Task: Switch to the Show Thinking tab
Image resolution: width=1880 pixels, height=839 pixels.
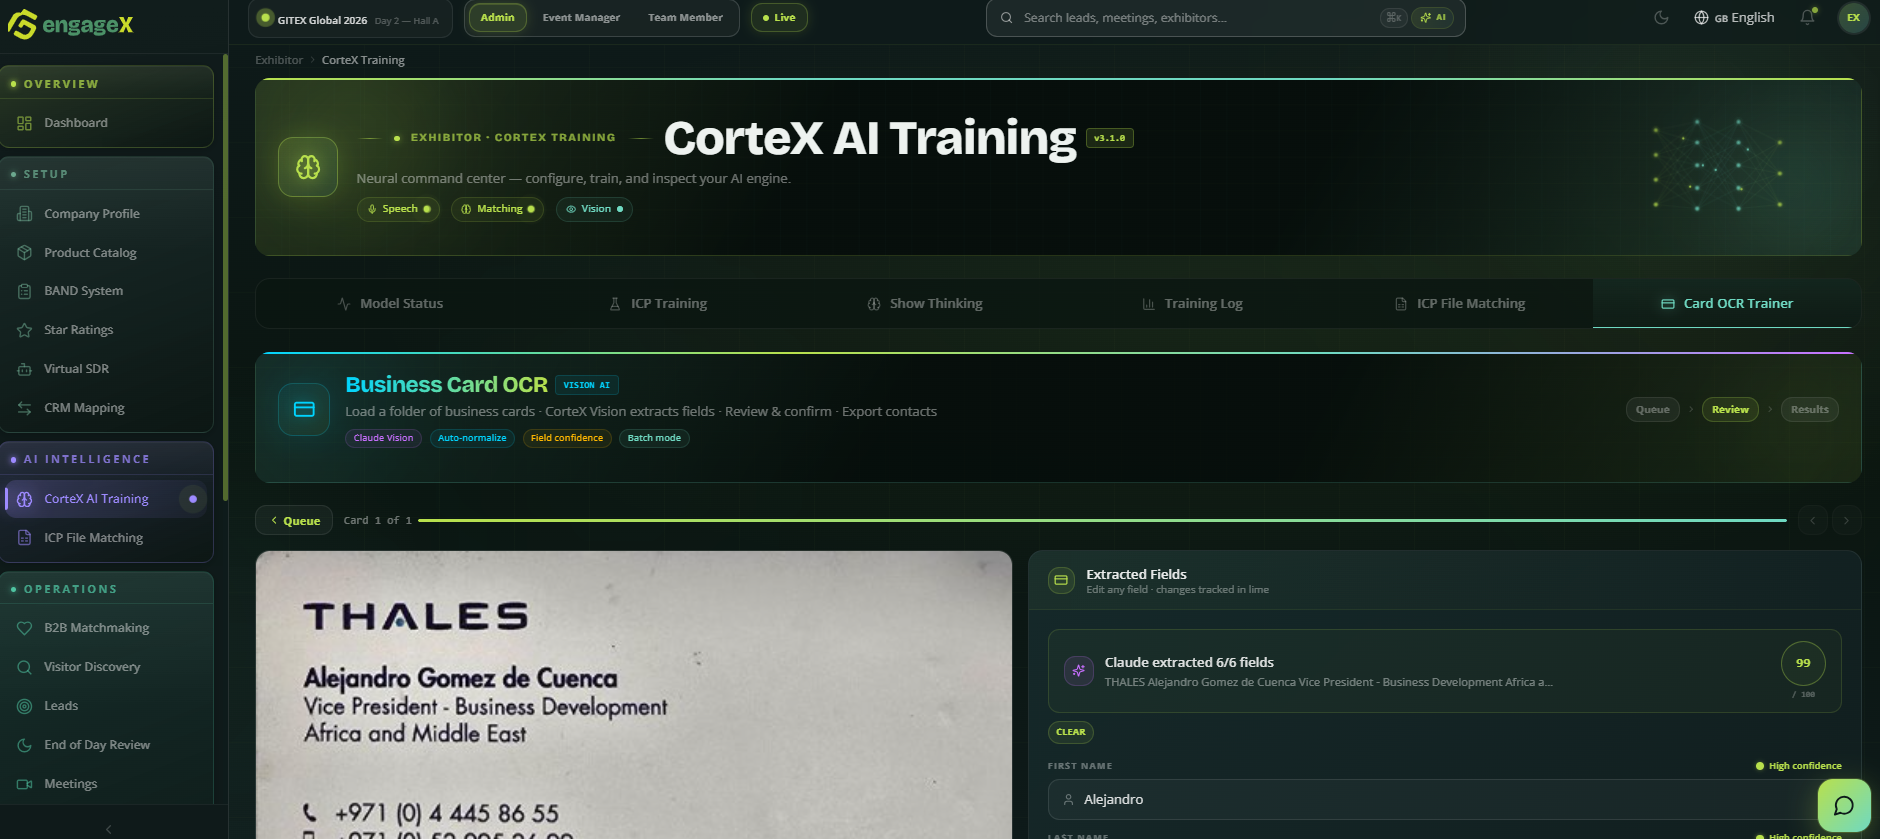Action: click(925, 304)
